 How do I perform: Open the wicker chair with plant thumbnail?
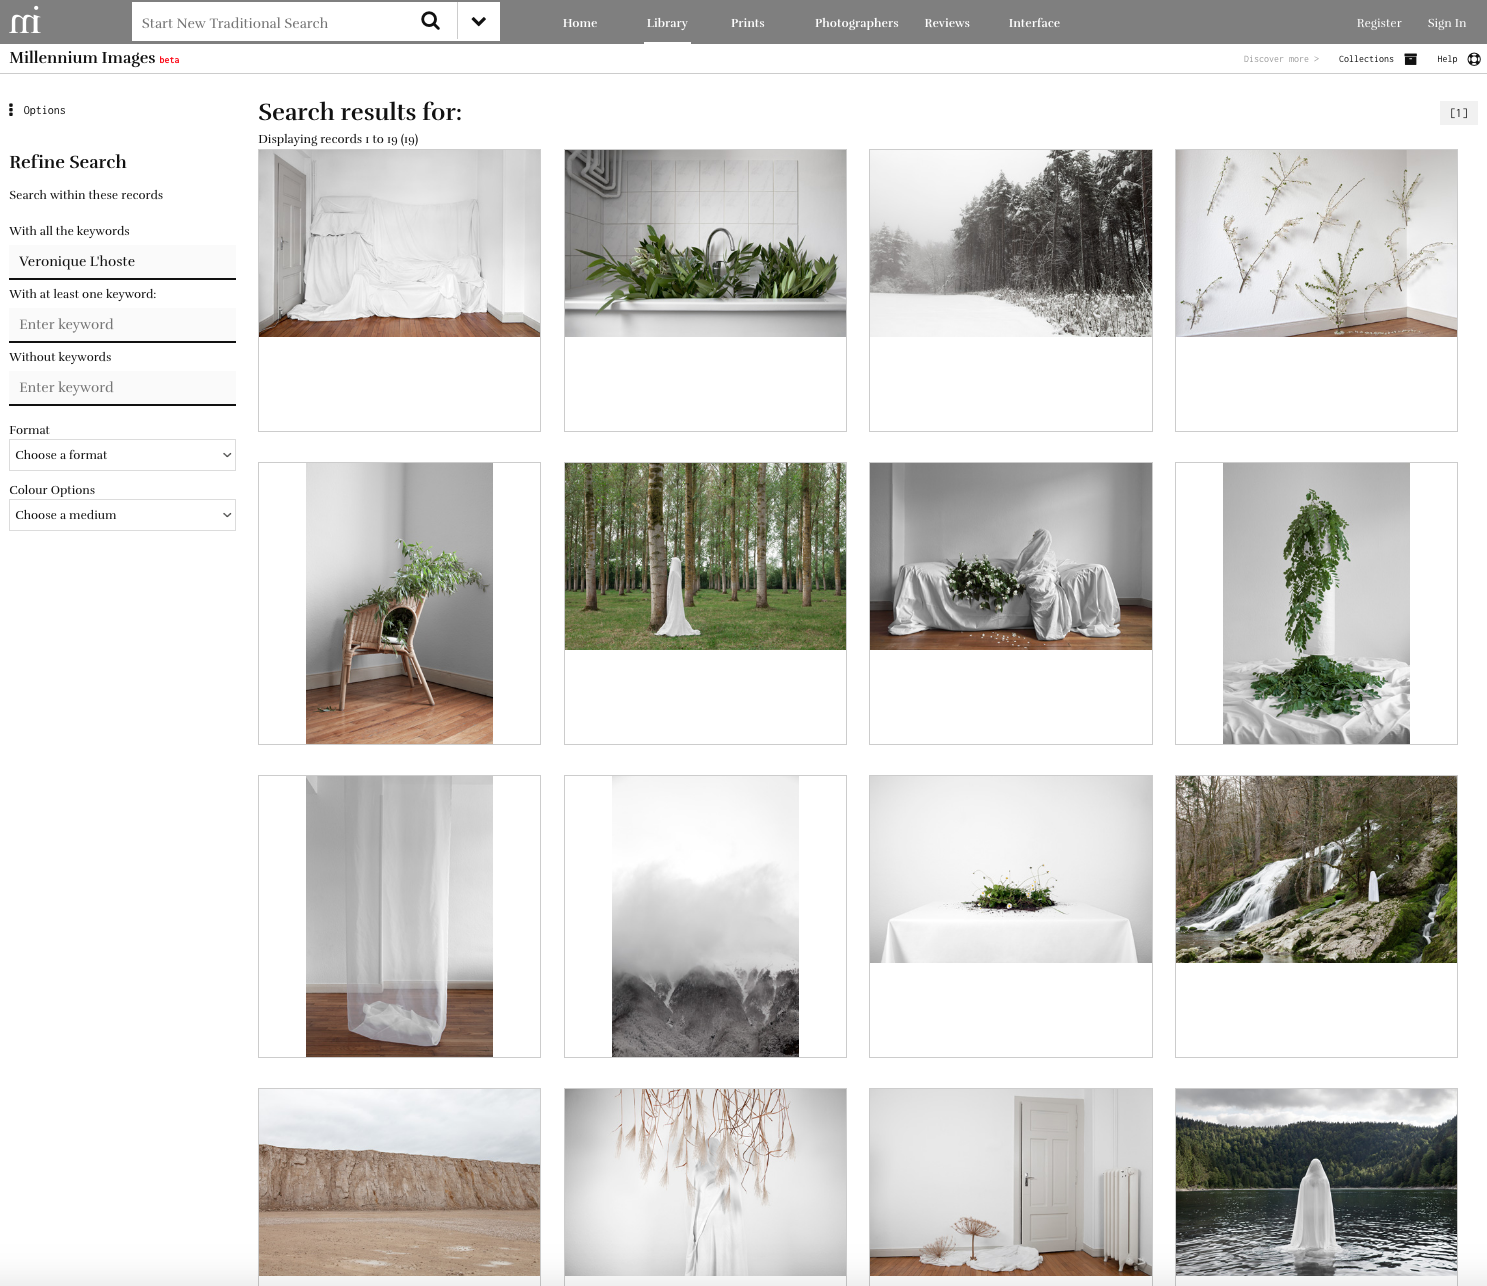[399, 603]
